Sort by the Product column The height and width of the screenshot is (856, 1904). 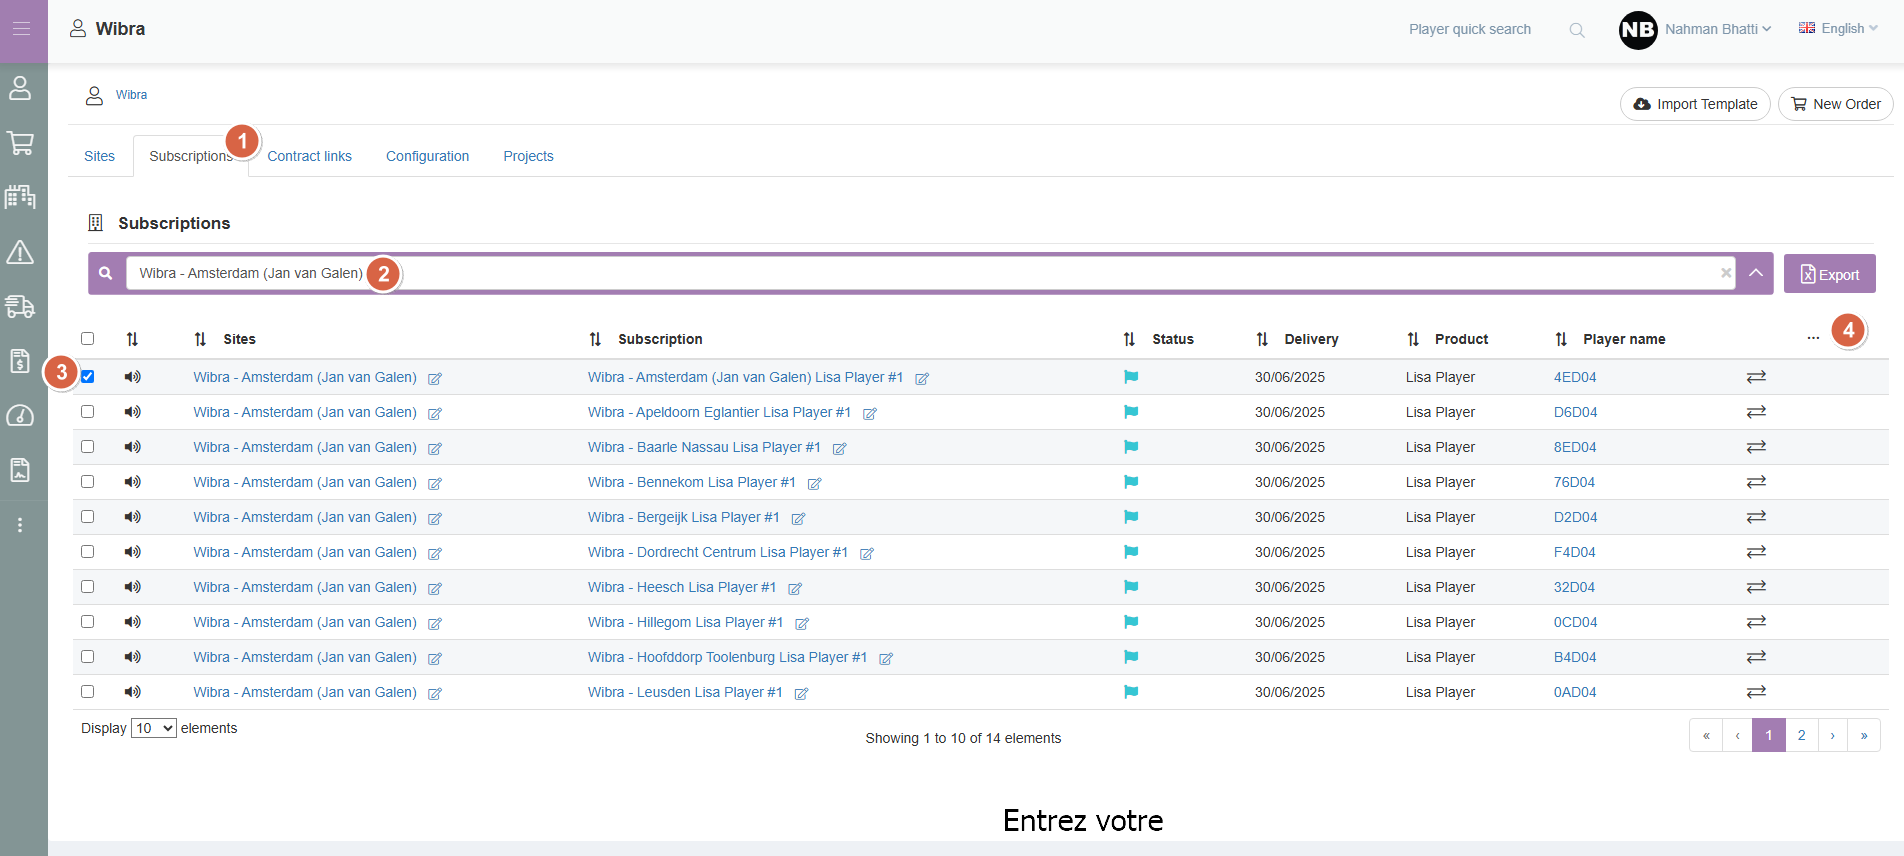1413,339
